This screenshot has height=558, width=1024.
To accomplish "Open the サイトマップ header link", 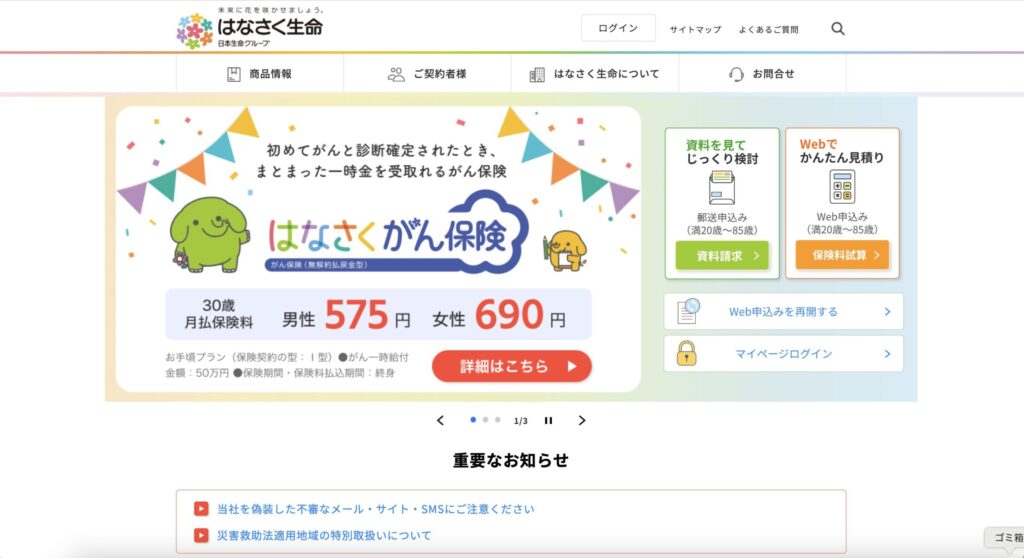I will [696, 29].
